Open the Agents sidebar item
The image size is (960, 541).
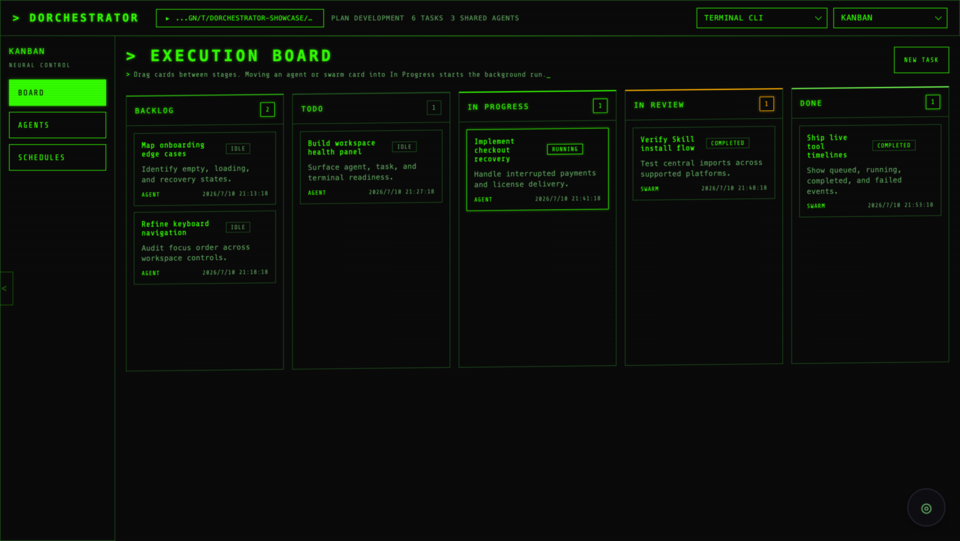(x=58, y=125)
